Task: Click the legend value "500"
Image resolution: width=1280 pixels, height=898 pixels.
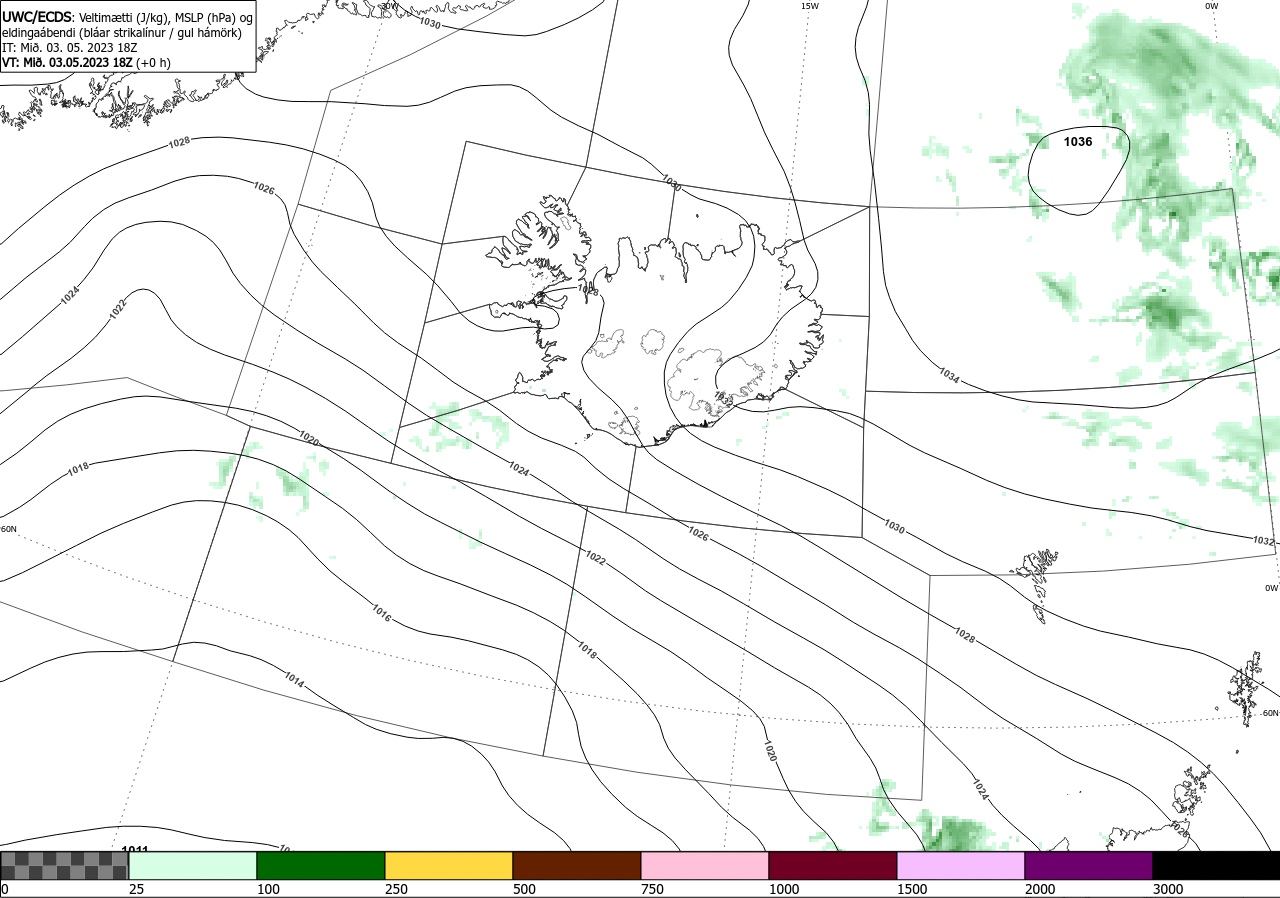Action: [x=524, y=889]
